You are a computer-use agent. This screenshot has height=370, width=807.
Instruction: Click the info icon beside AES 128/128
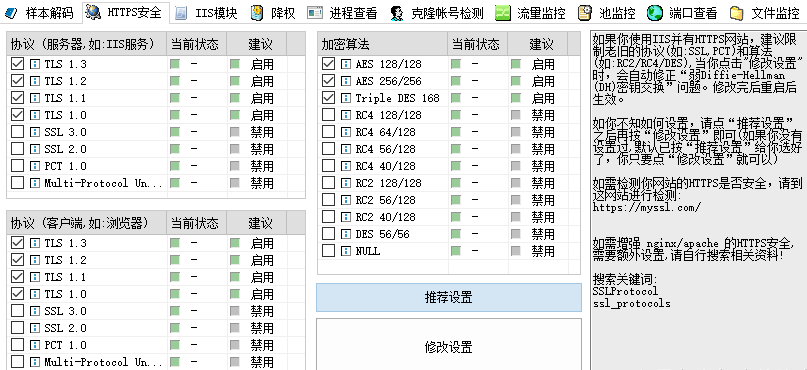point(346,64)
